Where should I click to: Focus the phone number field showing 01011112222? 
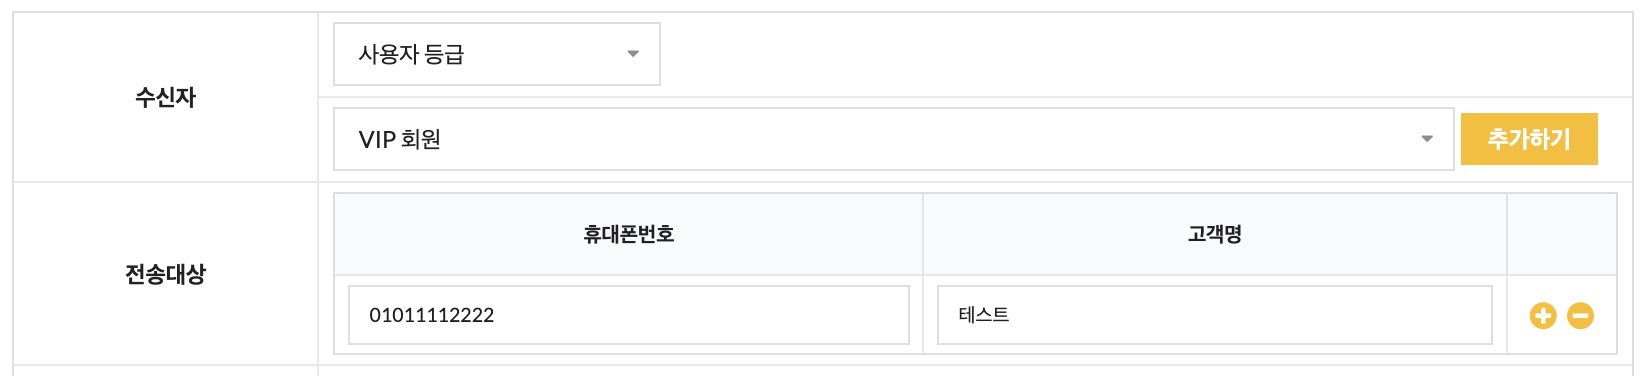(x=629, y=315)
